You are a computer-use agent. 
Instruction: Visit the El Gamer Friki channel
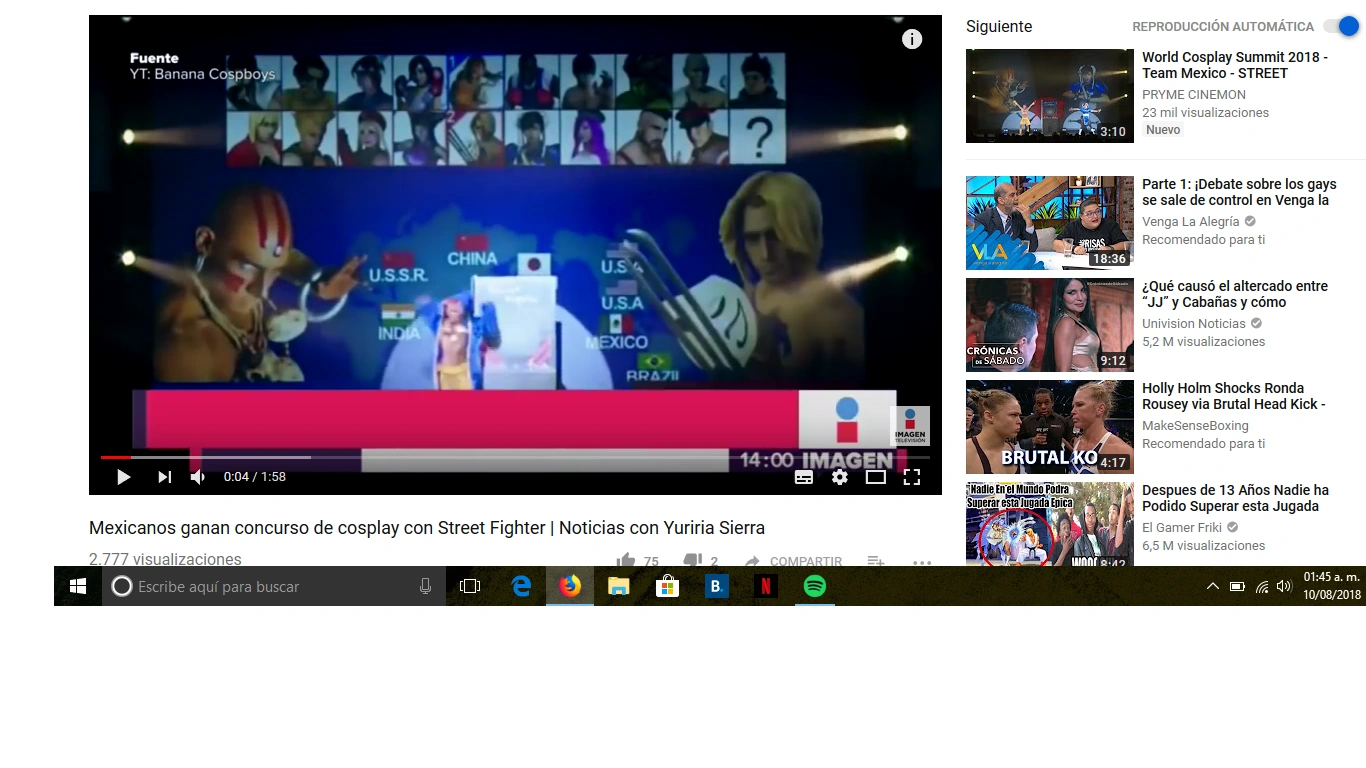(x=1182, y=528)
